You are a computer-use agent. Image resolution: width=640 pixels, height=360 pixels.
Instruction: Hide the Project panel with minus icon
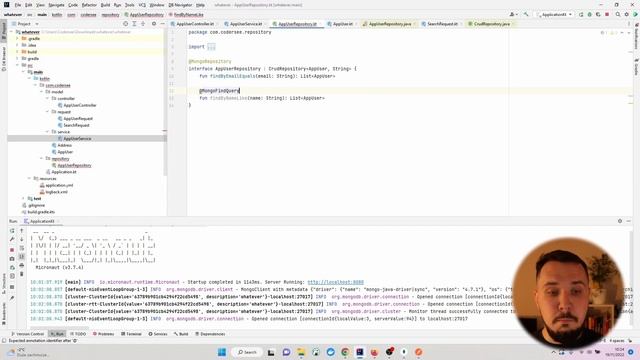[162, 24]
